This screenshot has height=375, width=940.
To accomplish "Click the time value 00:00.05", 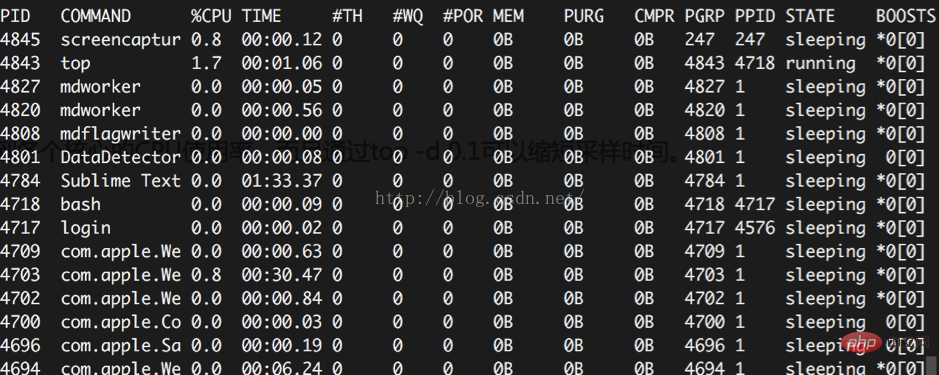I will (x=282, y=87).
